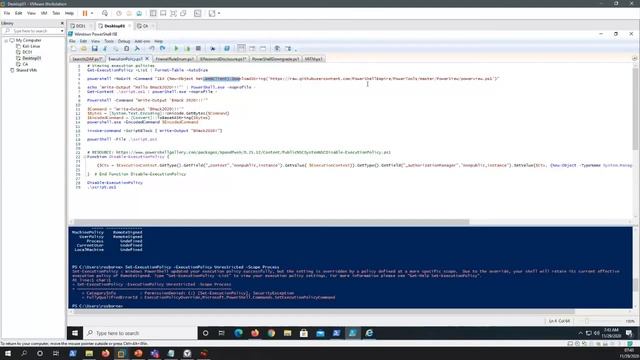Redo the edit in ISE toolbar
Image resolution: width=640 pixels, height=360 pixels.
[162, 49]
